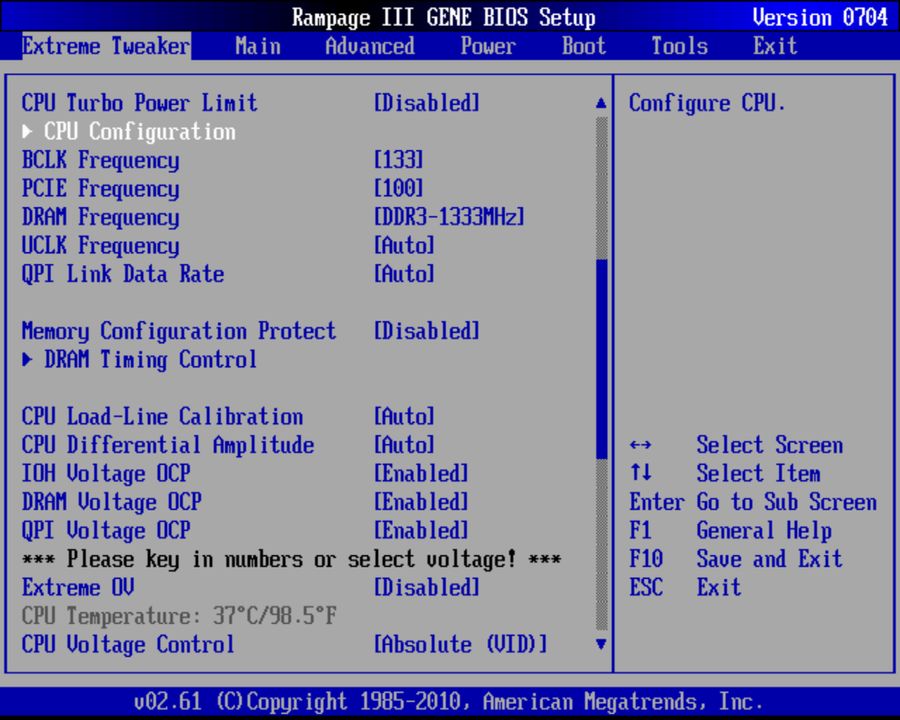Open the Power tab
This screenshot has height=720, width=900.
(x=488, y=46)
